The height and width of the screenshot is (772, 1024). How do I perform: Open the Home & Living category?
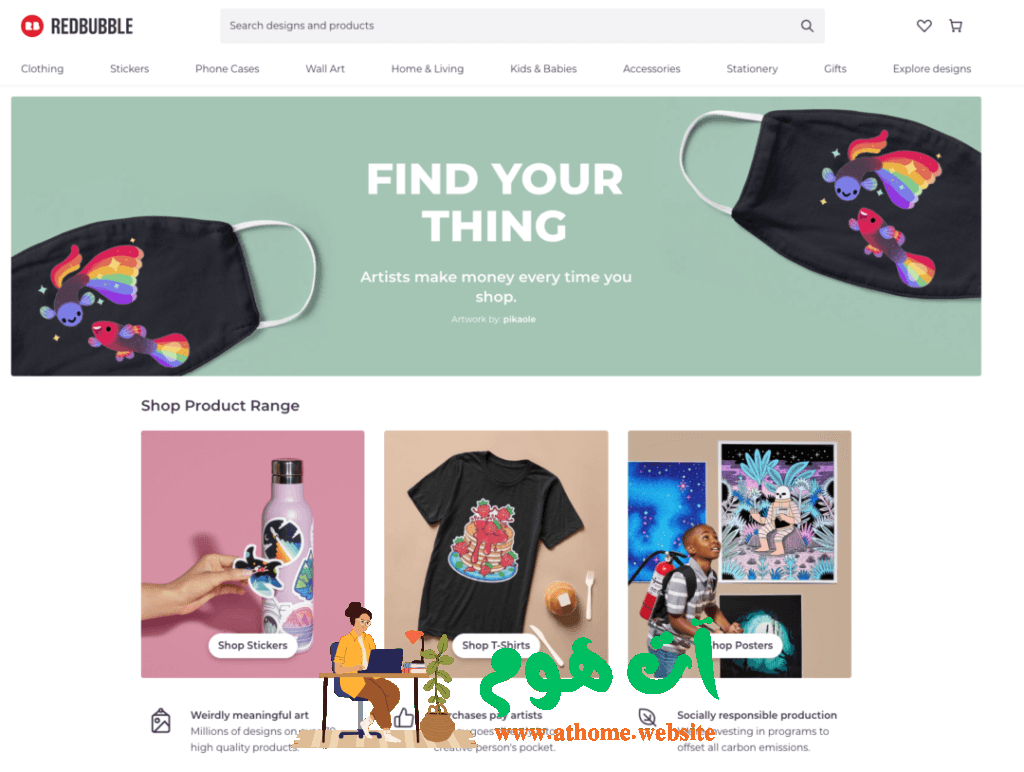click(427, 69)
